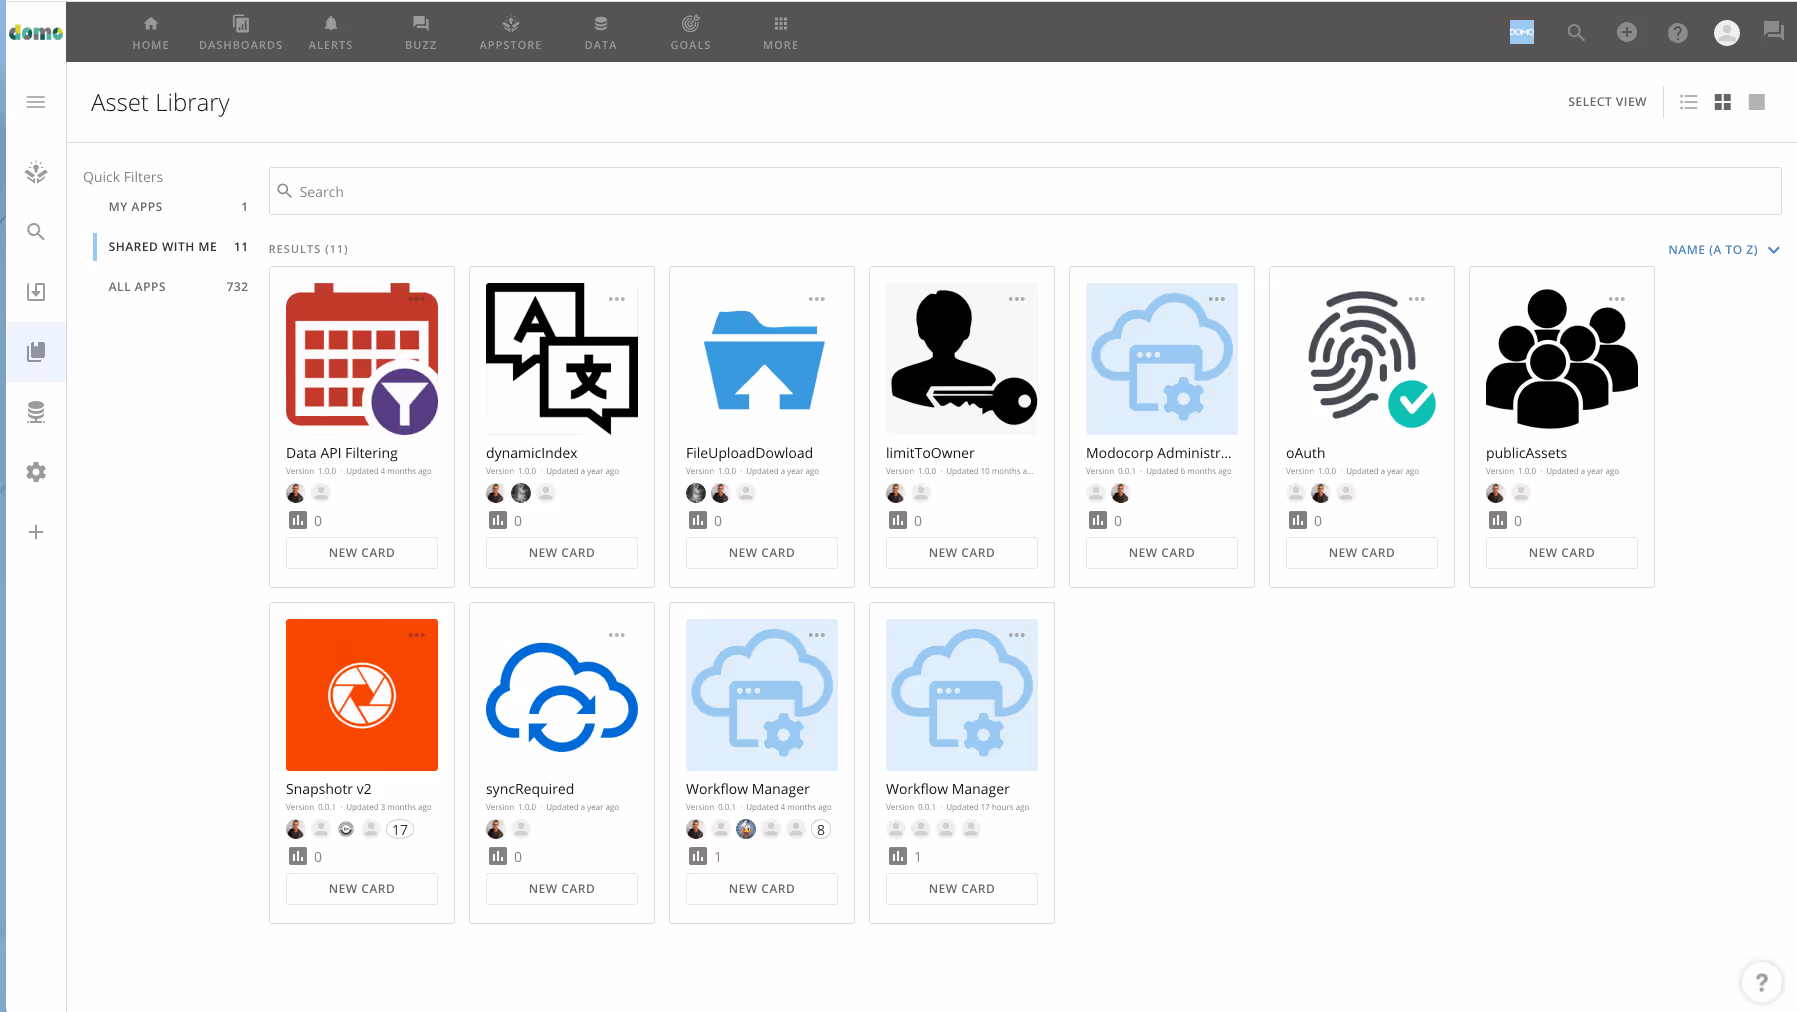Click the Domo logo
Screen dimensions: 1797x1012
pyautogui.click(x=36, y=32)
